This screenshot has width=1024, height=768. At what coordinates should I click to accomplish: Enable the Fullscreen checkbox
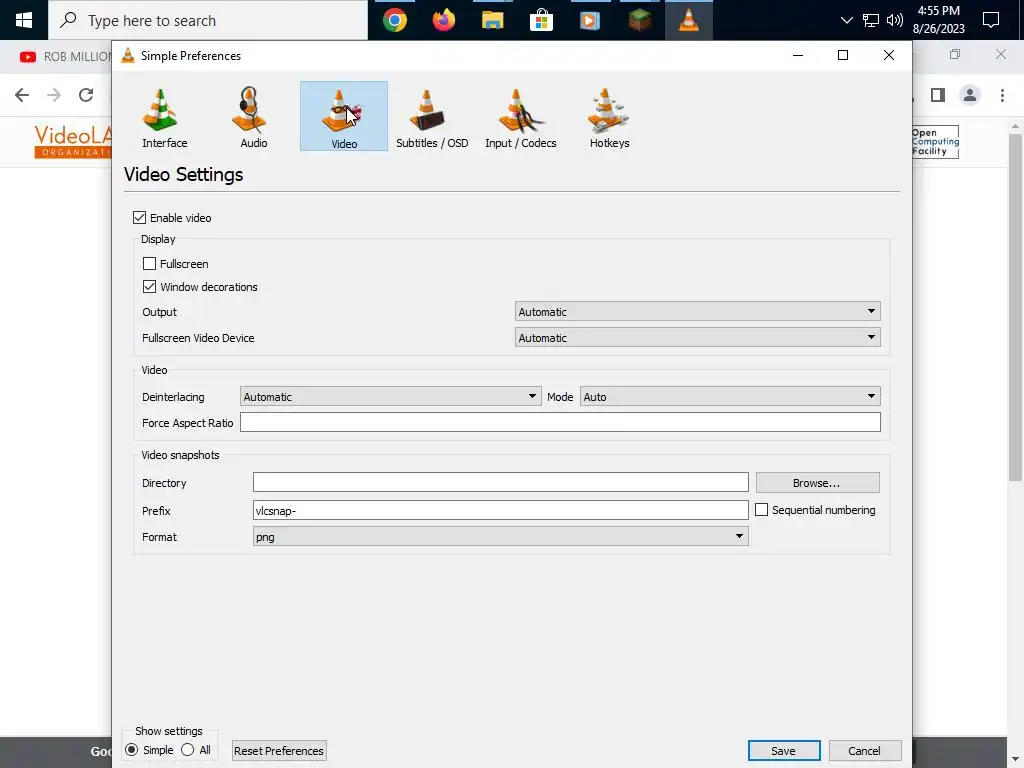pyautogui.click(x=150, y=264)
